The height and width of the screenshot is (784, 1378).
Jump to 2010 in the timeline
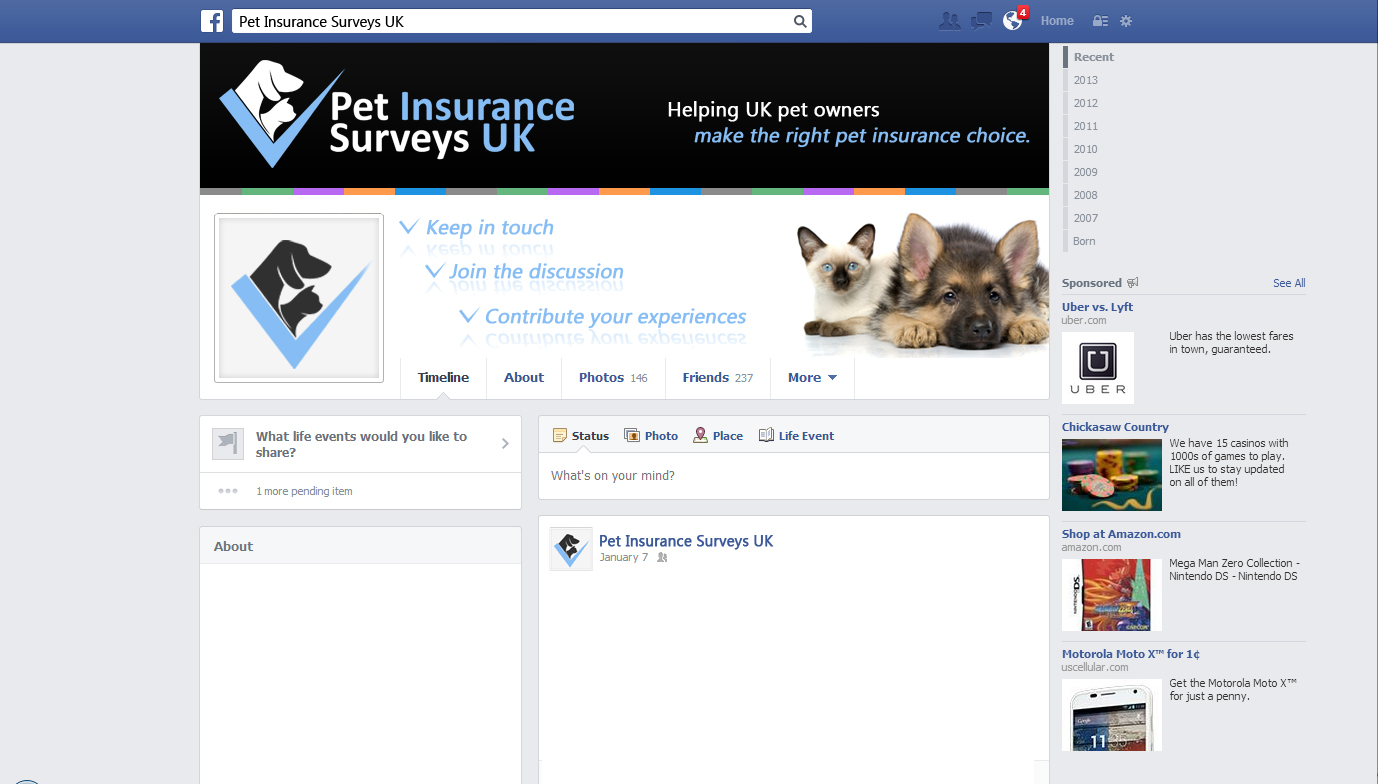(x=1086, y=149)
